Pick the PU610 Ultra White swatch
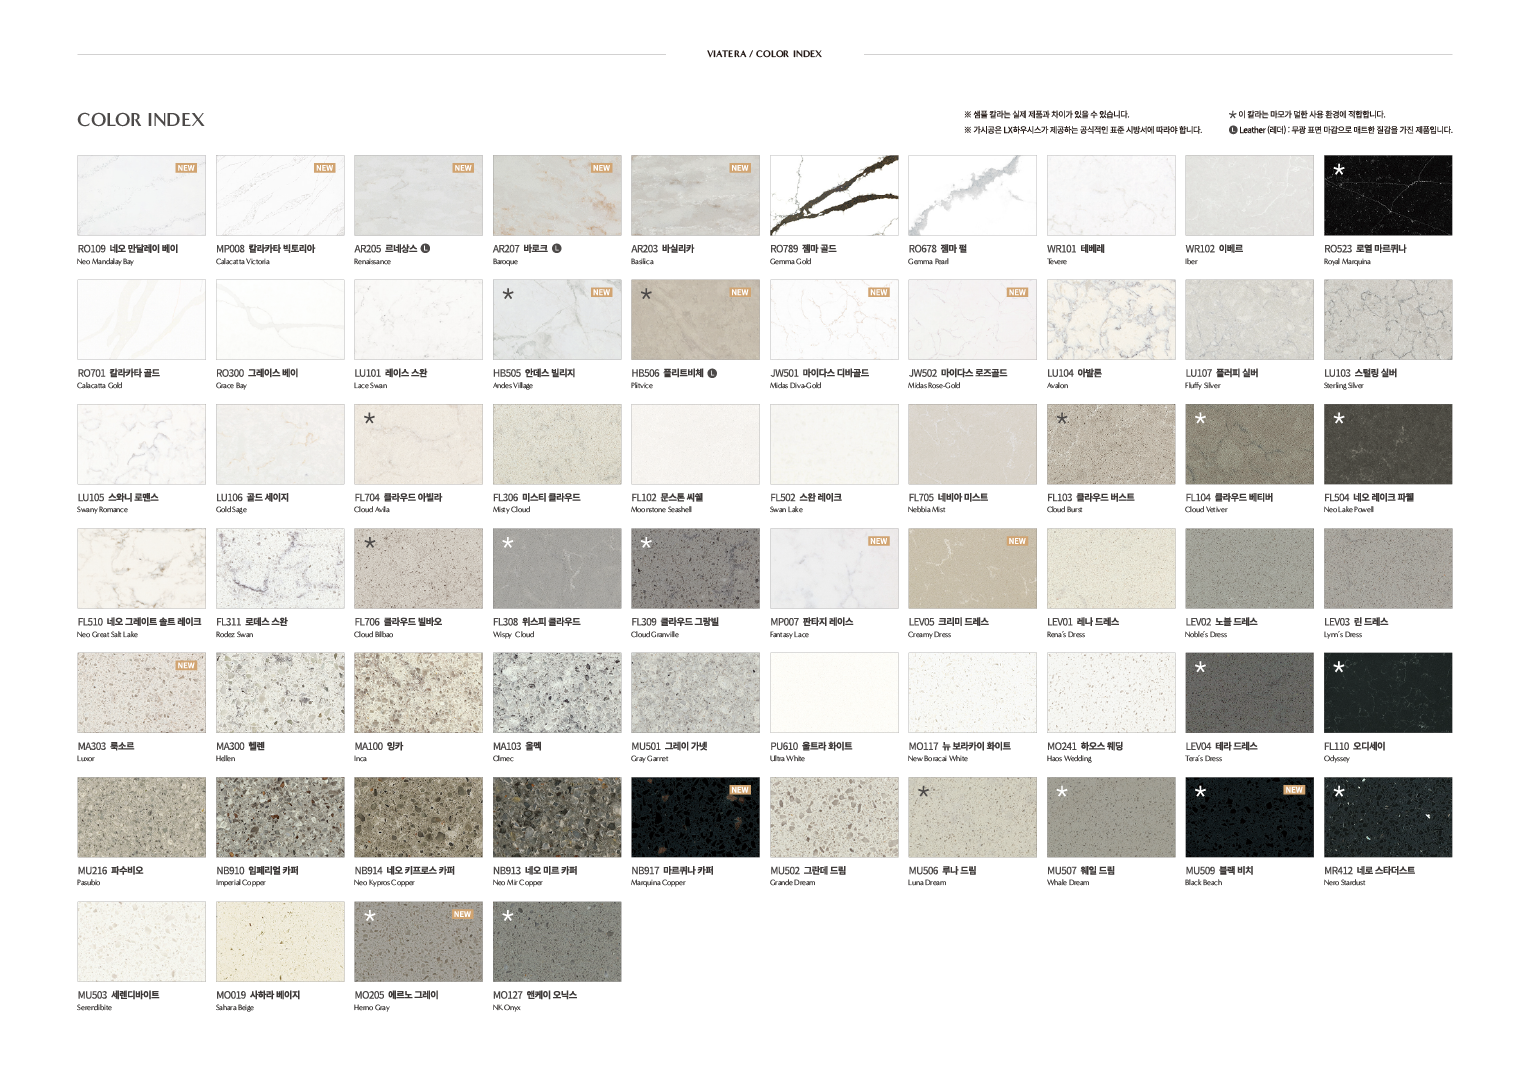The image size is (1530, 1080). pos(834,693)
